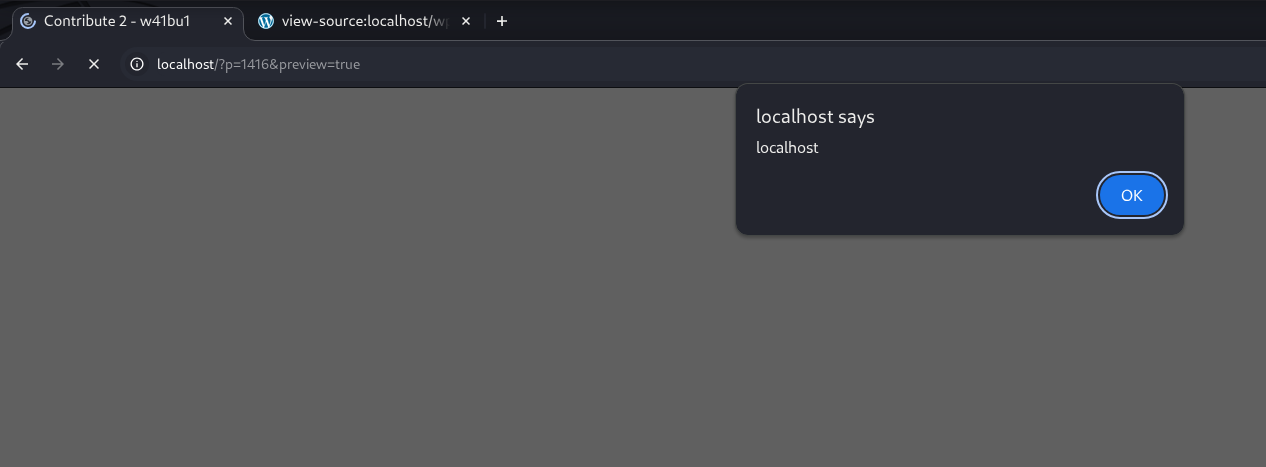Click the ?p=1416&preview=true query text
This screenshot has width=1266, height=467.
point(288,64)
